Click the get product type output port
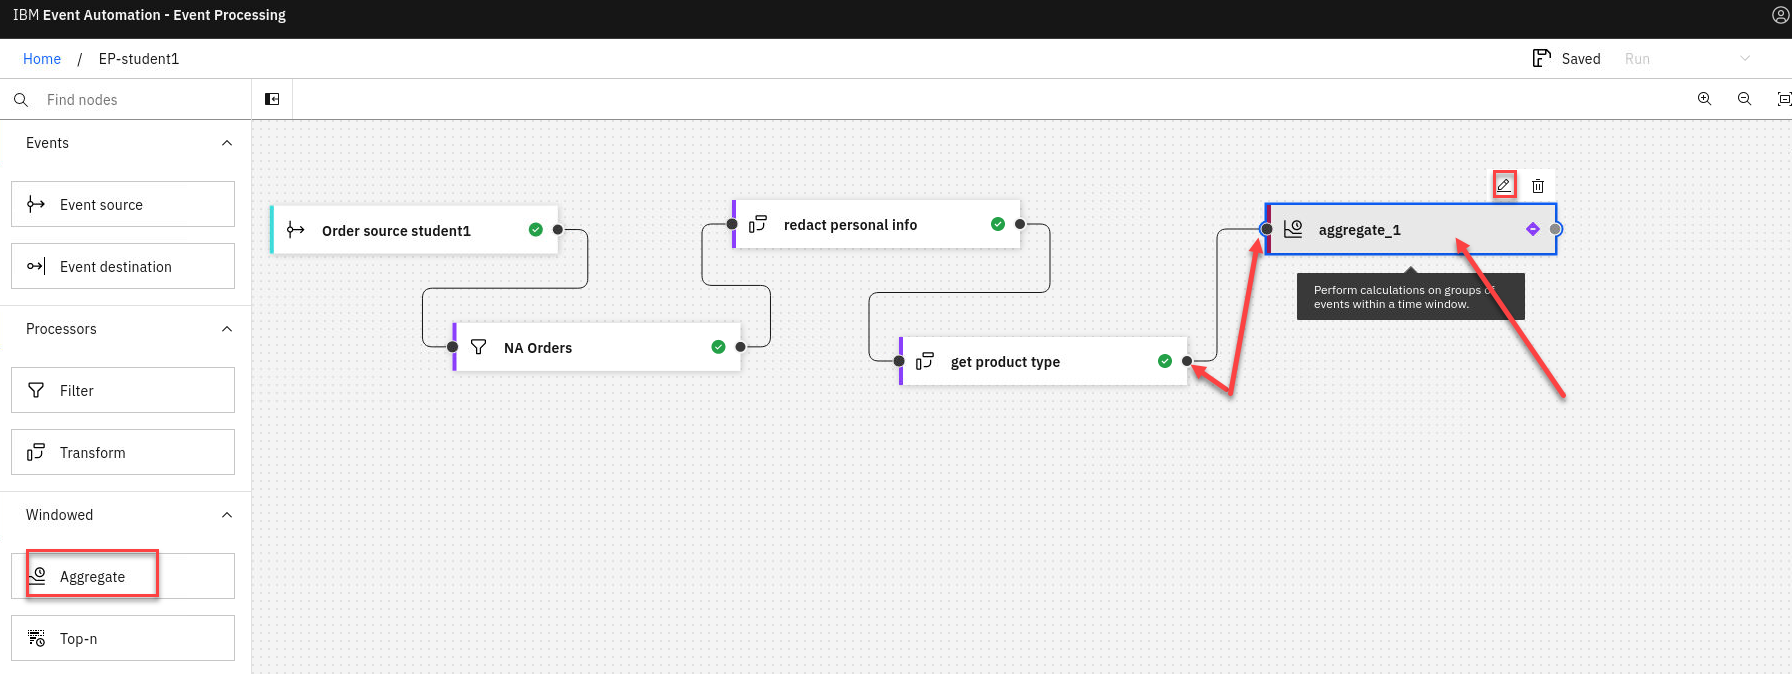 1187,361
